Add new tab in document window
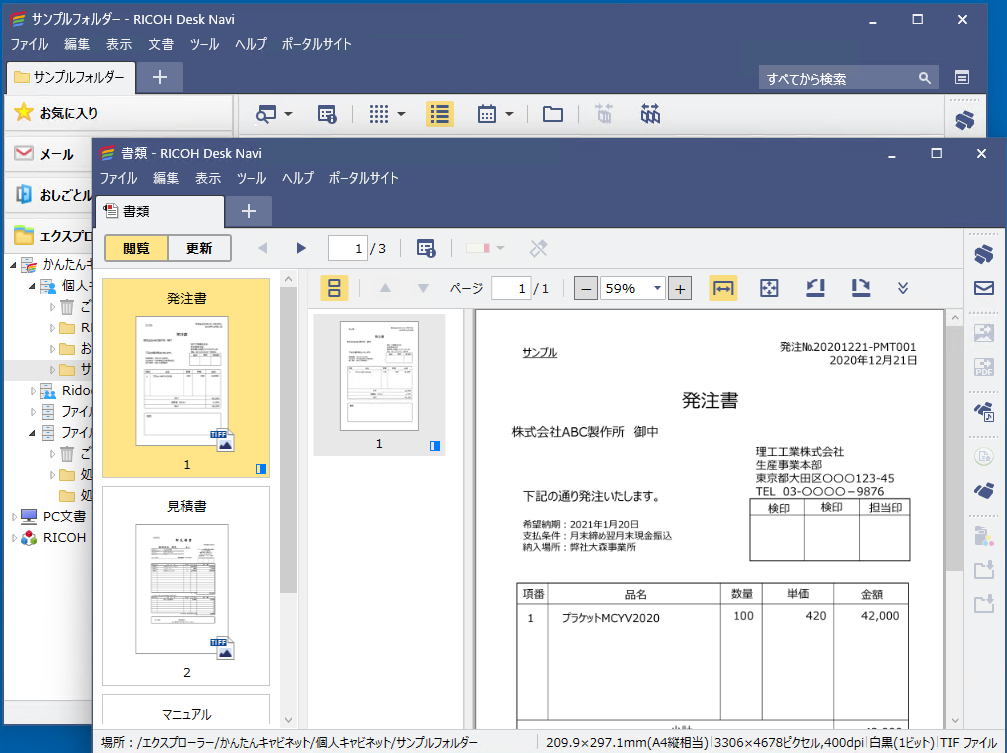 pos(249,211)
